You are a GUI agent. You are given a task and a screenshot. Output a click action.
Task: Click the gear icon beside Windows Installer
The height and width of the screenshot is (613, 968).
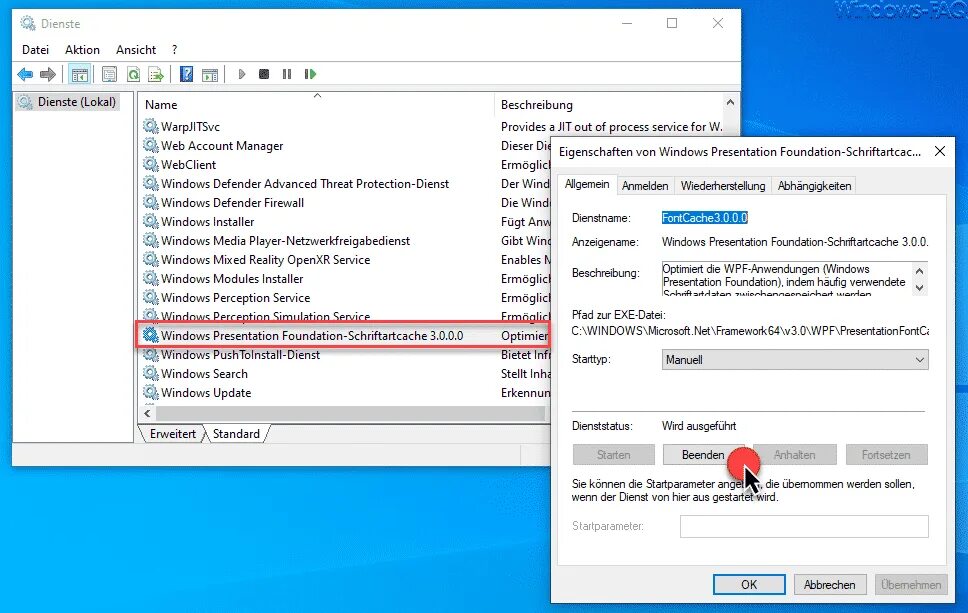(x=151, y=222)
